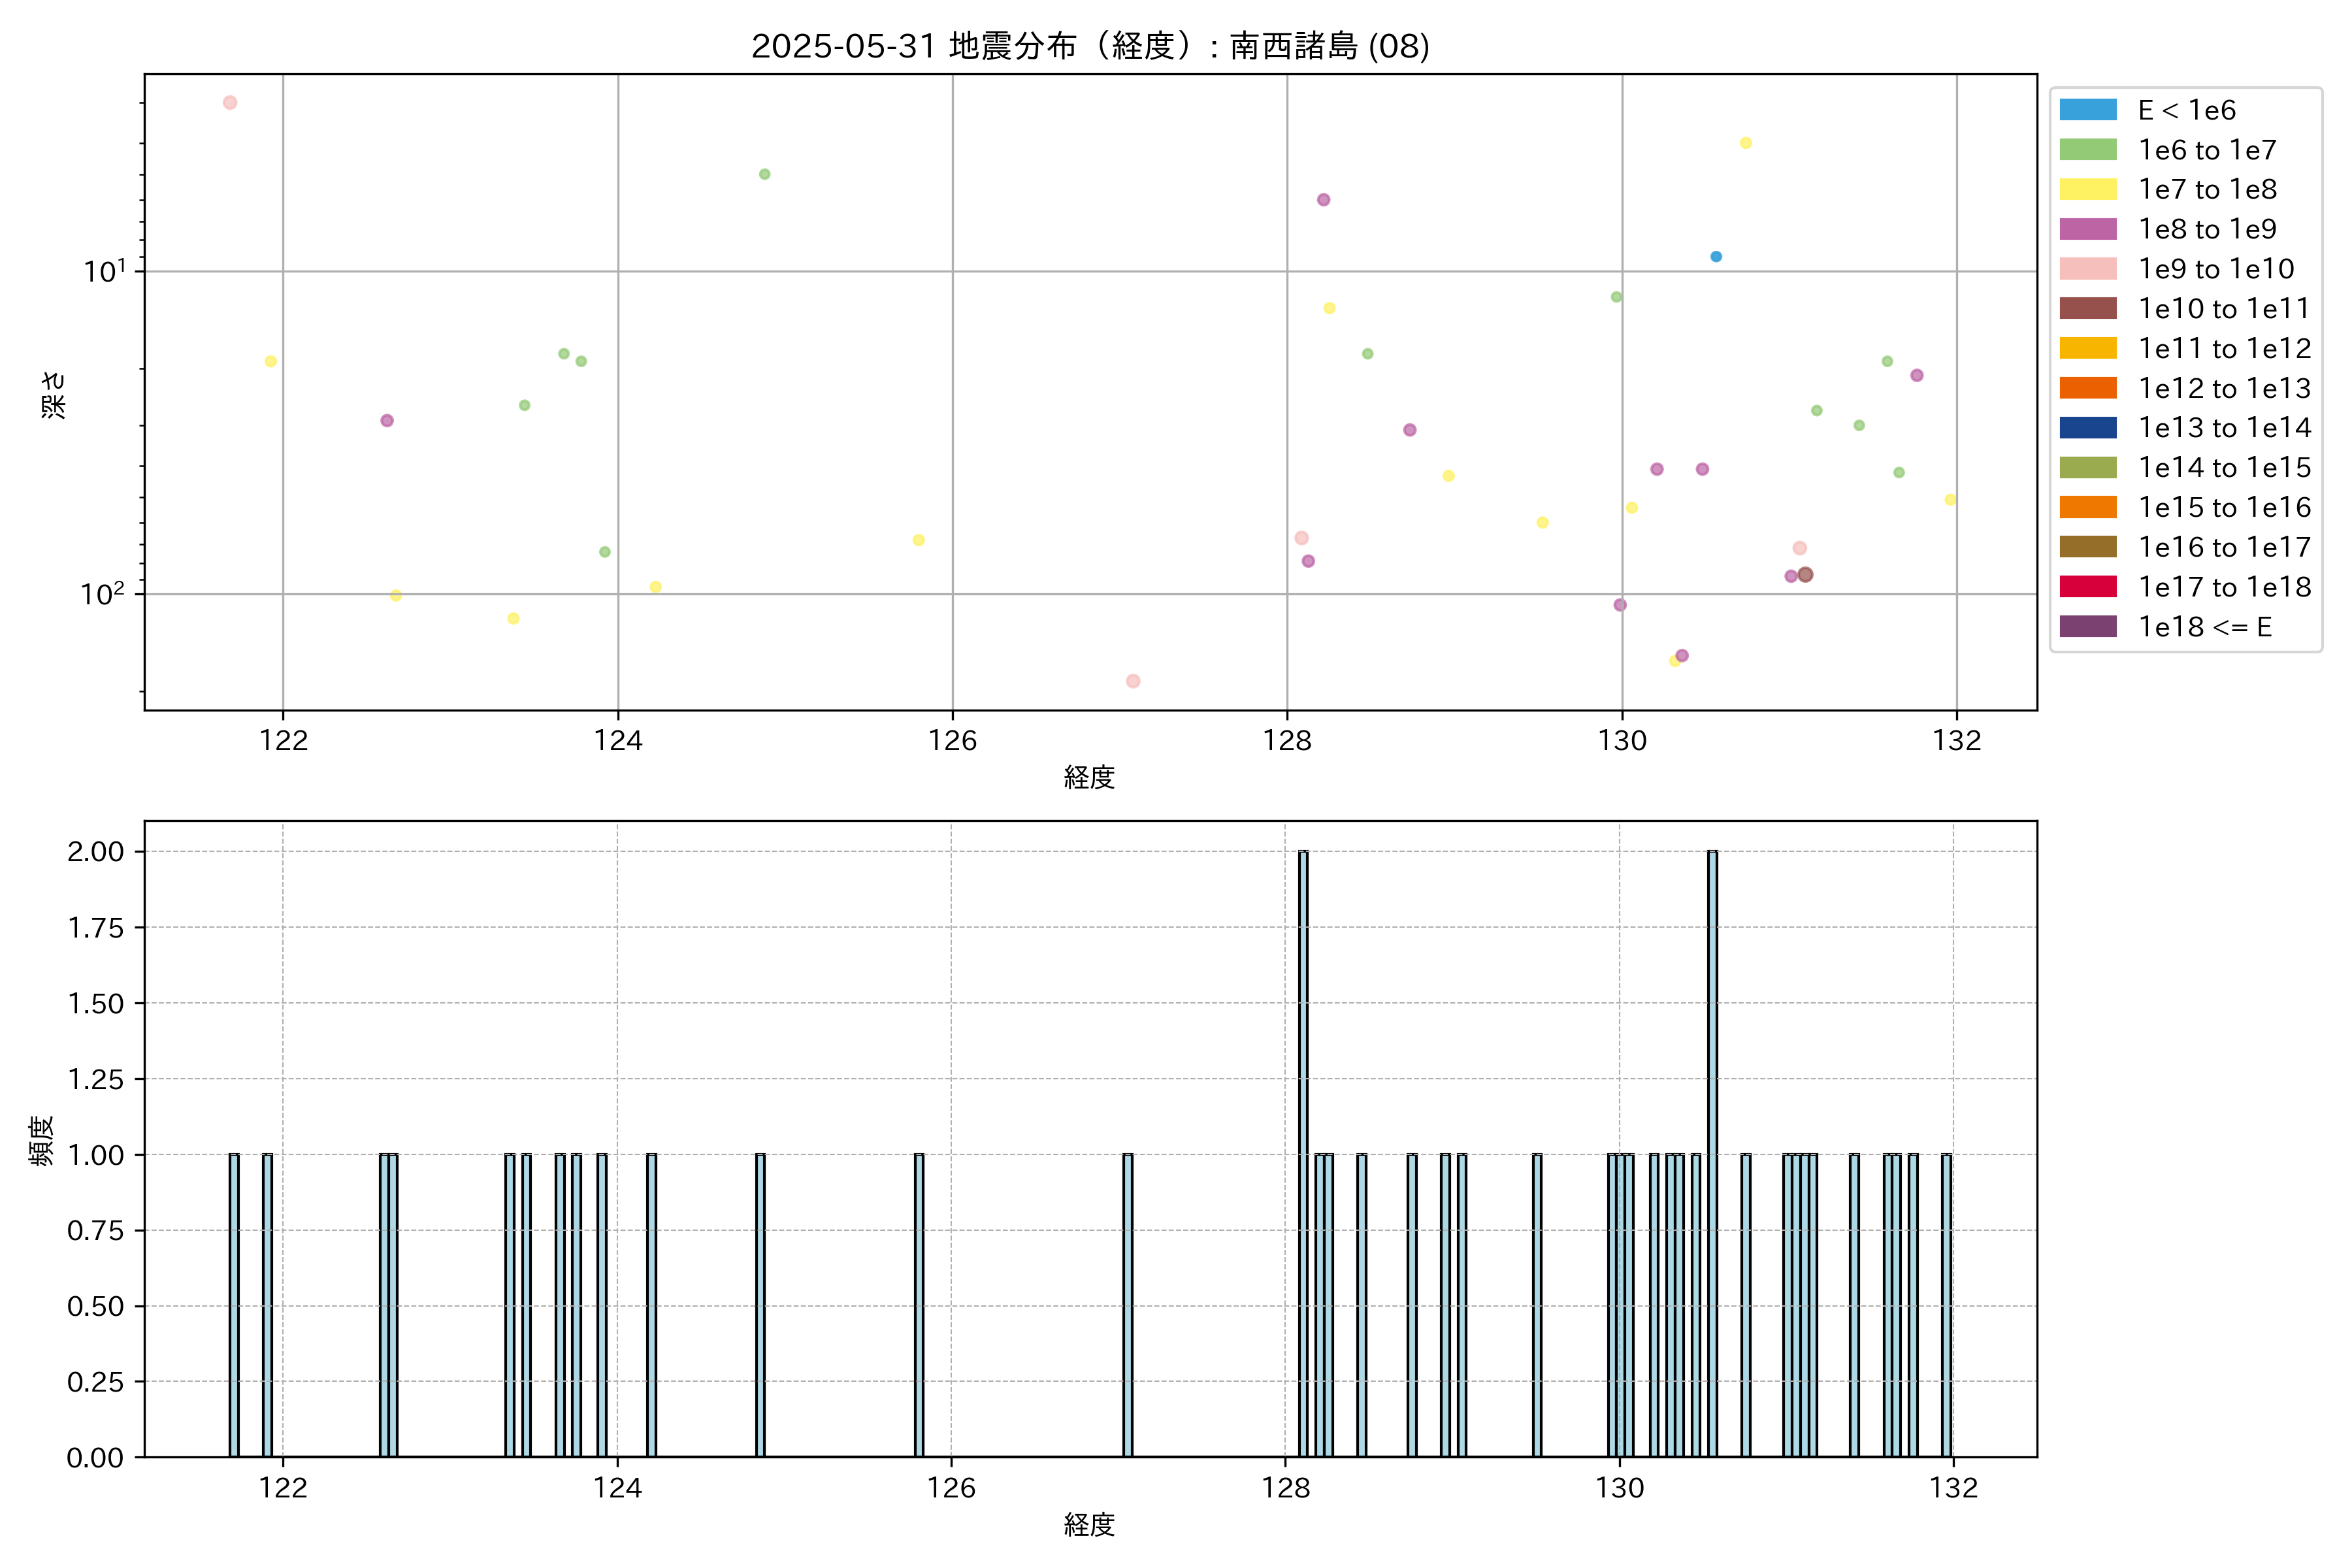Click the blue scatter point near longitude 130.5
The width and height of the screenshot is (2352, 1568).
click(x=1716, y=257)
